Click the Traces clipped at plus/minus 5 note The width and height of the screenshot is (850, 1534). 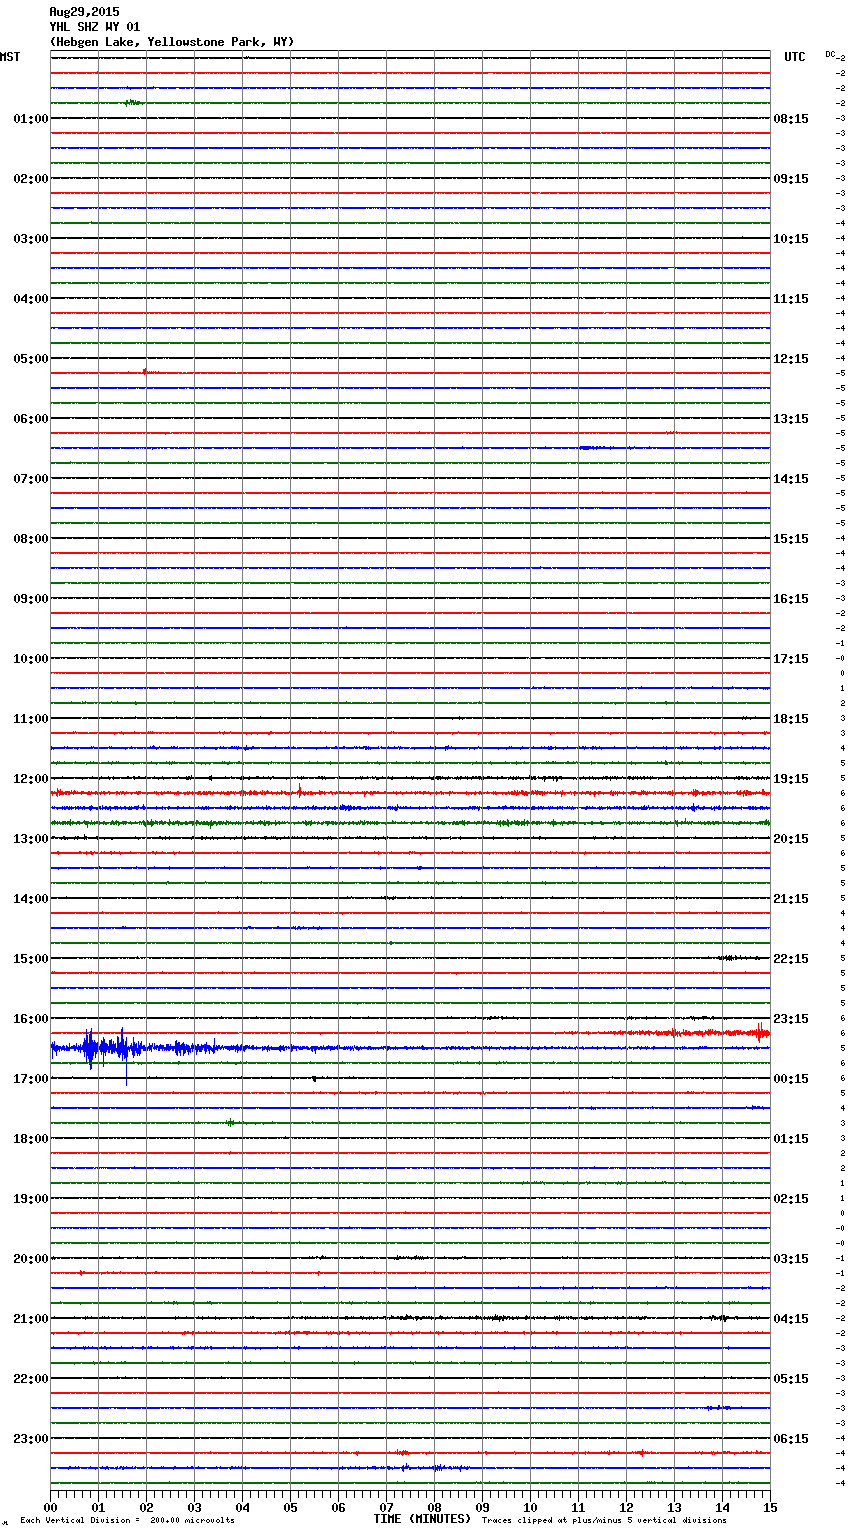604,1520
